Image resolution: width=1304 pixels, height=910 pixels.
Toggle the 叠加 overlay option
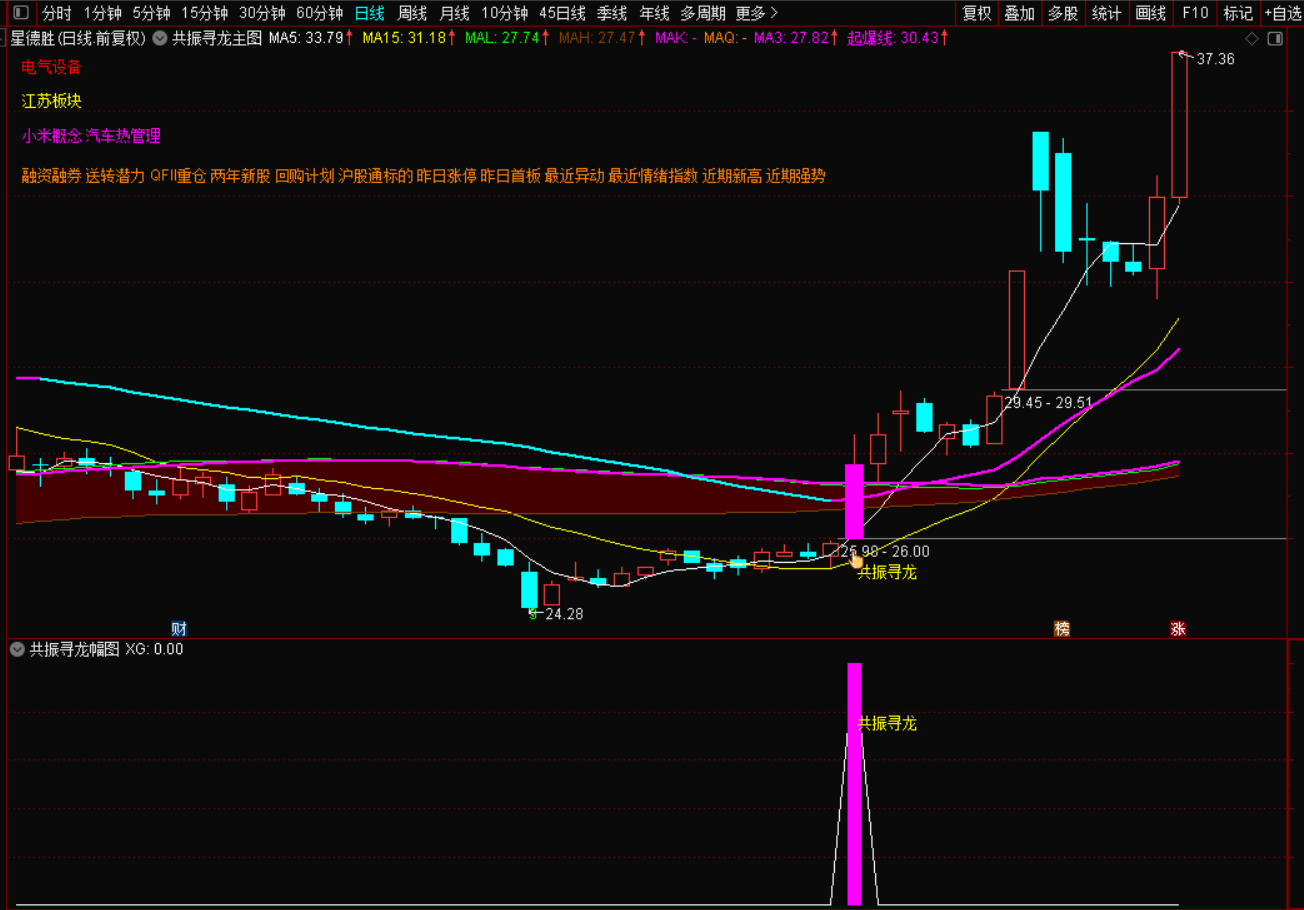click(x=1020, y=13)
